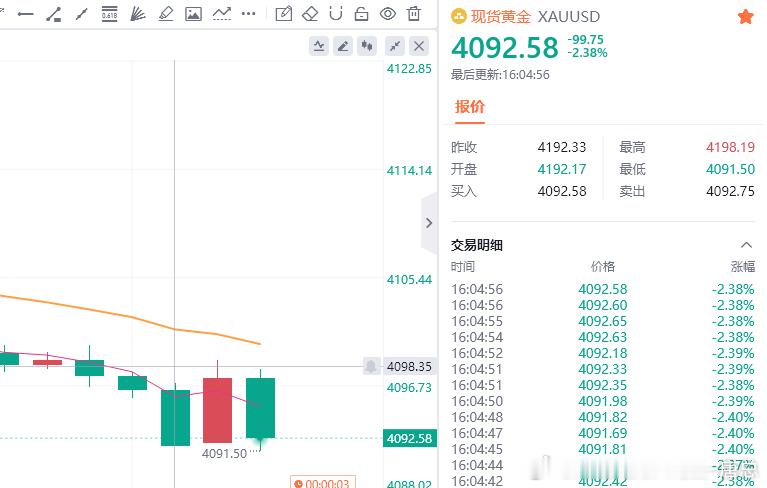767x488 pixels.
Task: Click trade row price 4092.35
Action: (603, 385)
